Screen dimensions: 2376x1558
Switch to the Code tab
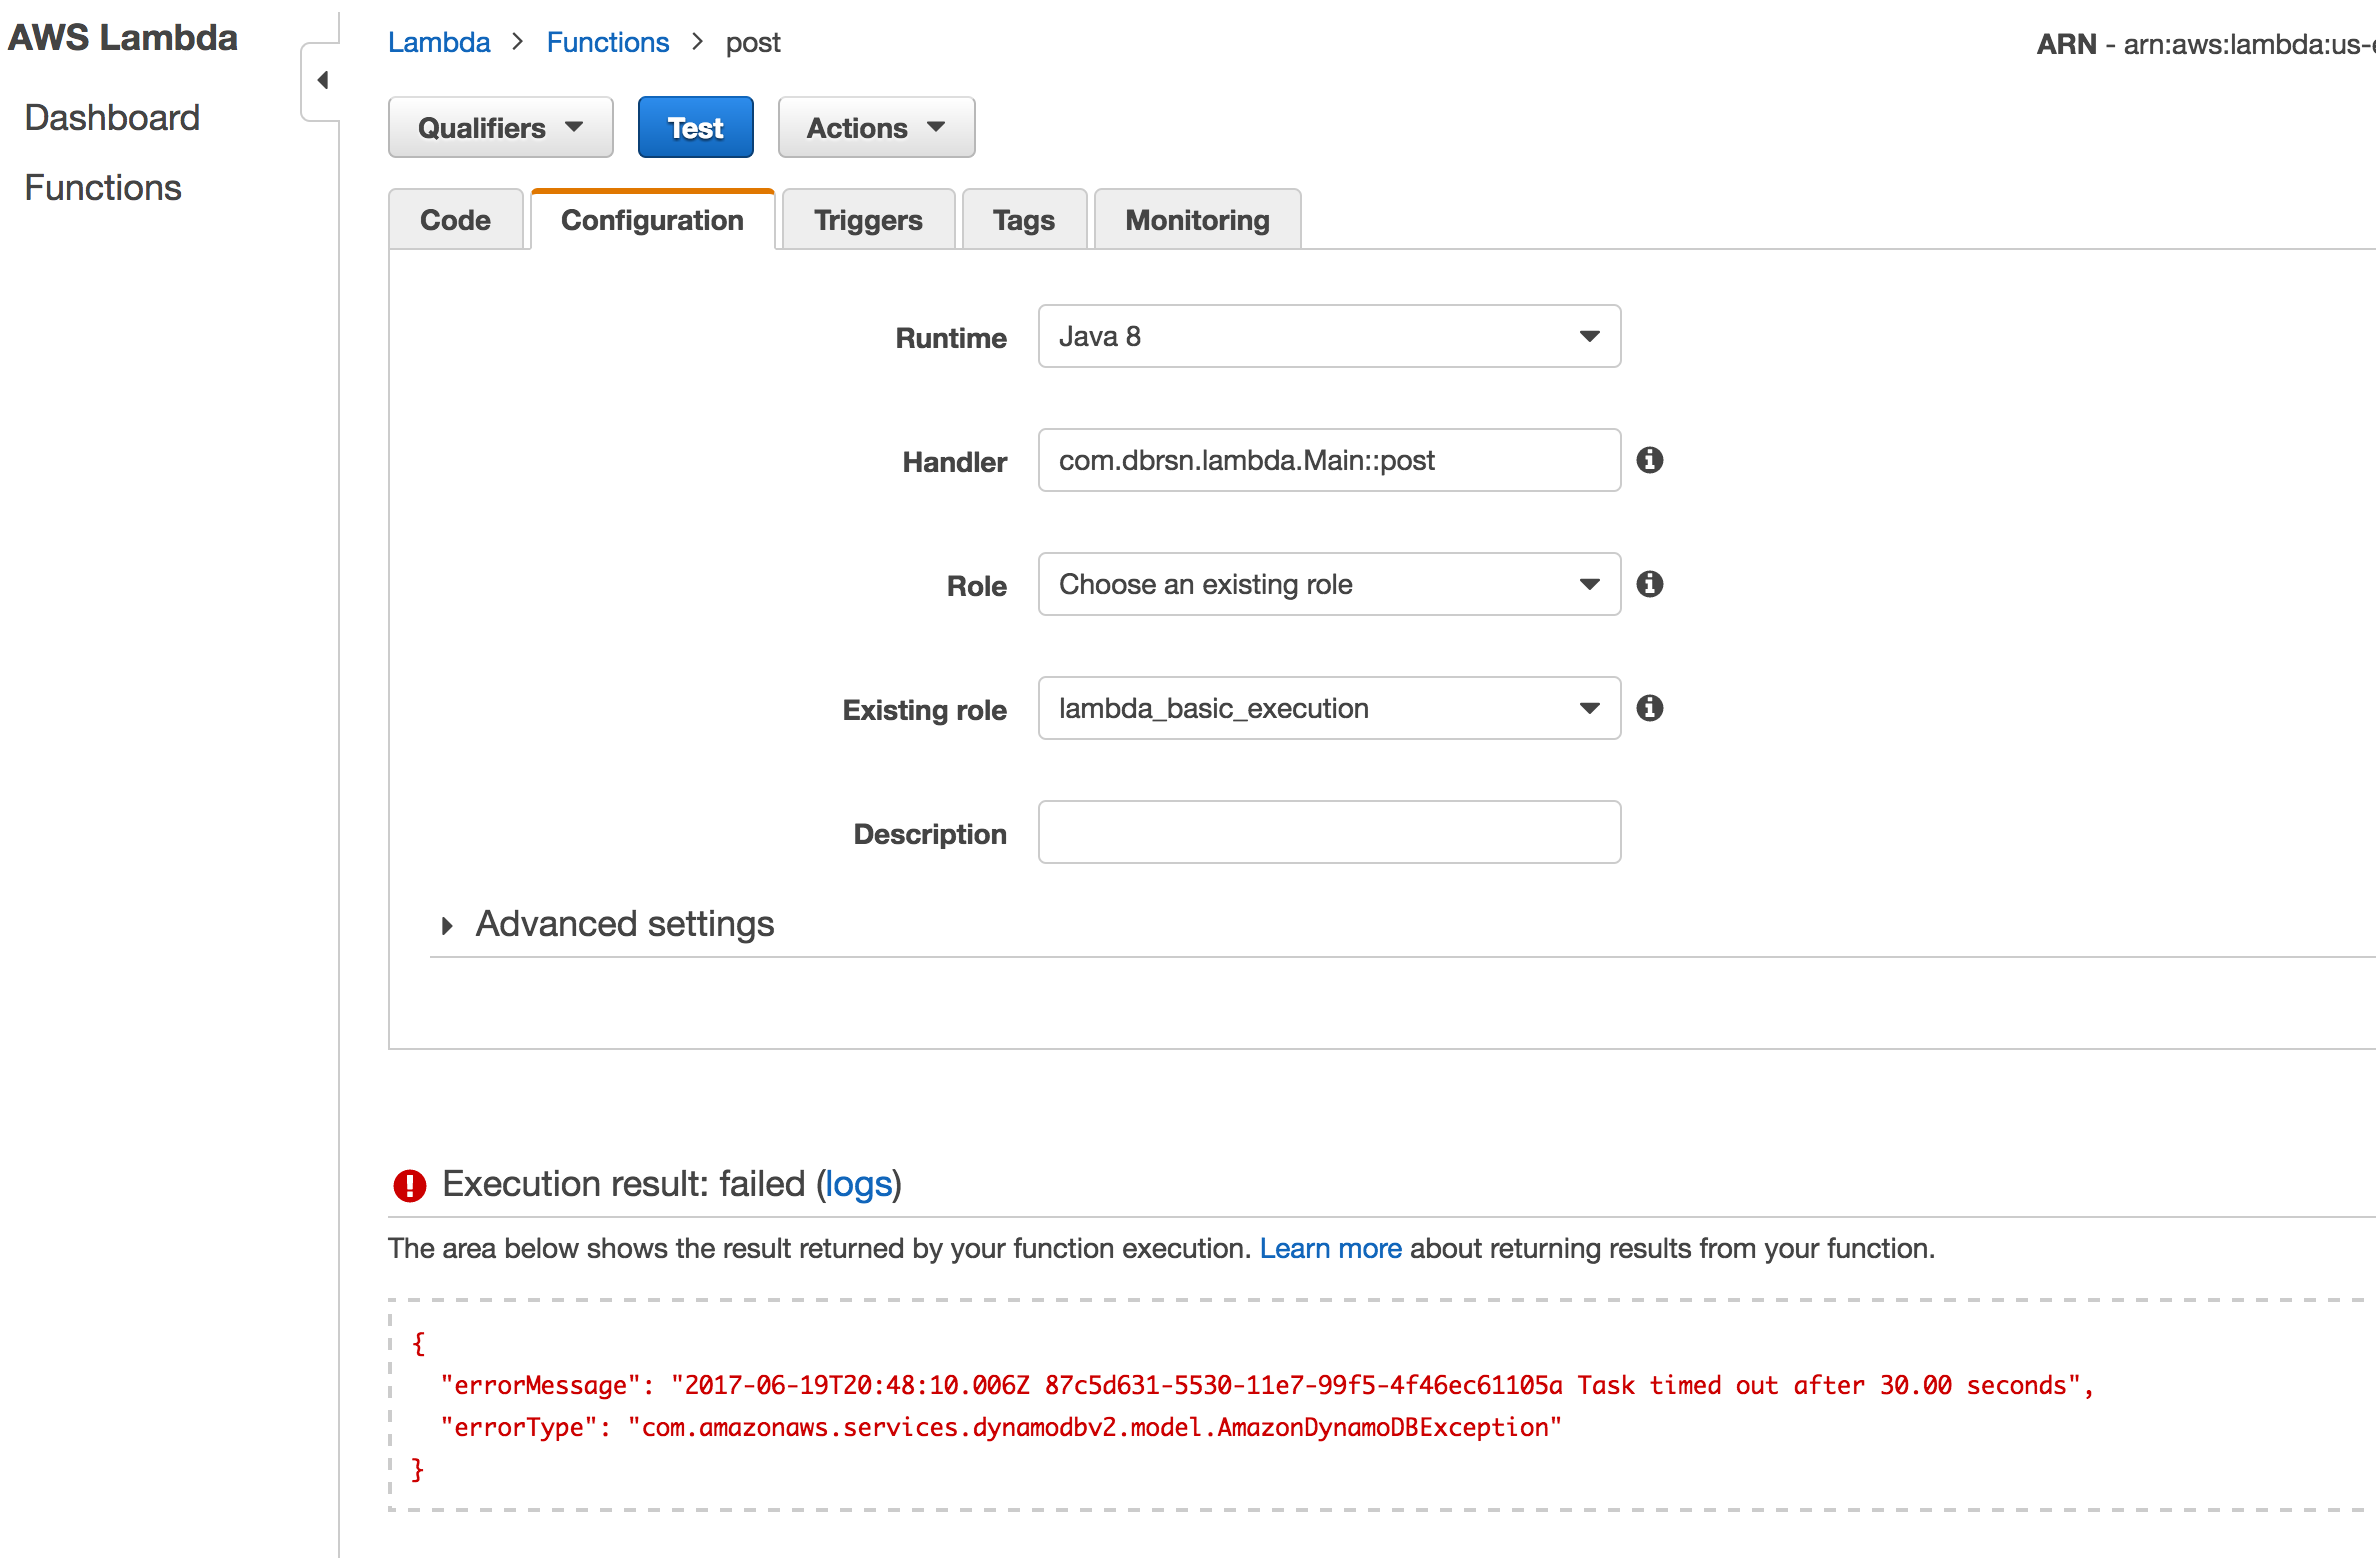456,219
